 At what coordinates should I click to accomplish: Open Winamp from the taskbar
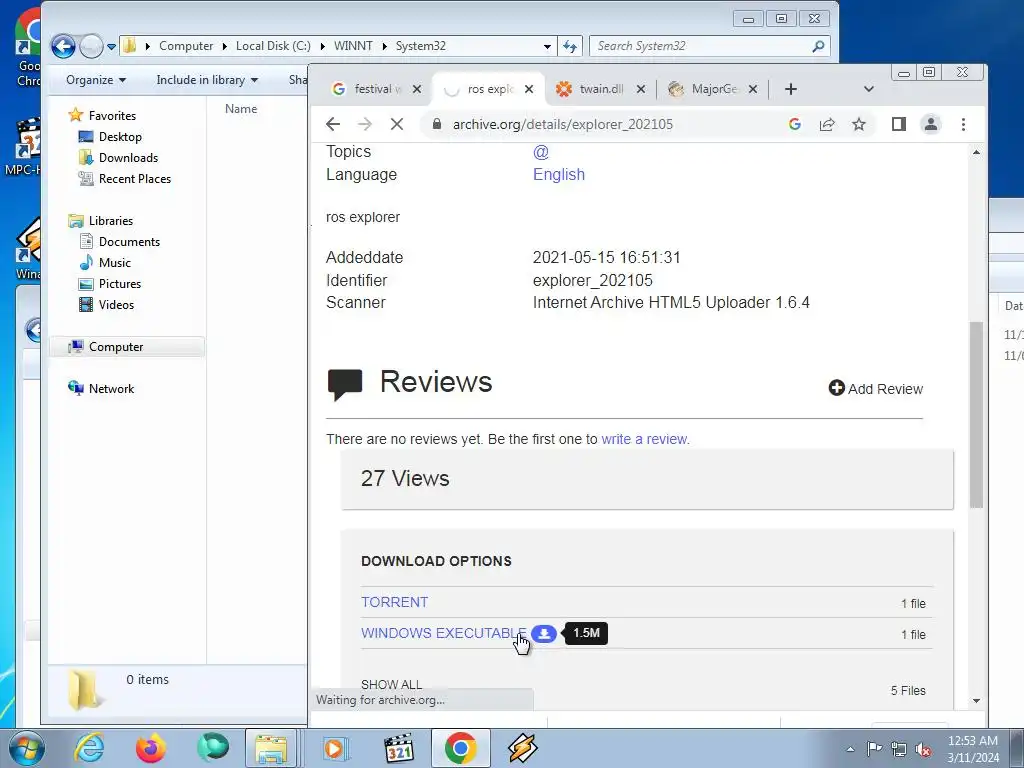(x=522, y=748)
